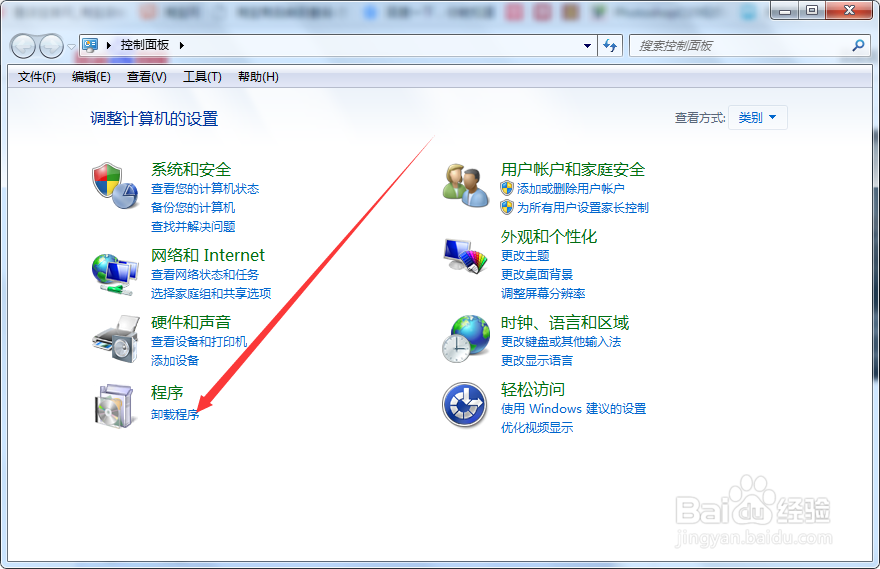The height and width of the screenshot is (569, 880).
Task: Click the 更改桌面背景 link
Action: click(x=537, y=275)
